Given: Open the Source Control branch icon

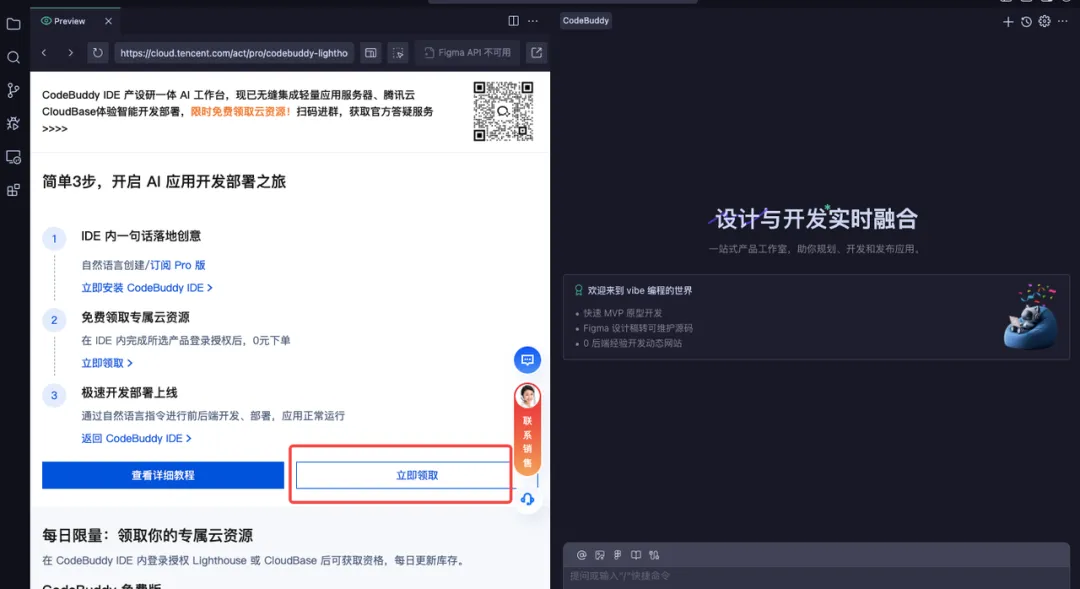Looking at the screenshot, I should pyautogui.click(x=13, y=90).
